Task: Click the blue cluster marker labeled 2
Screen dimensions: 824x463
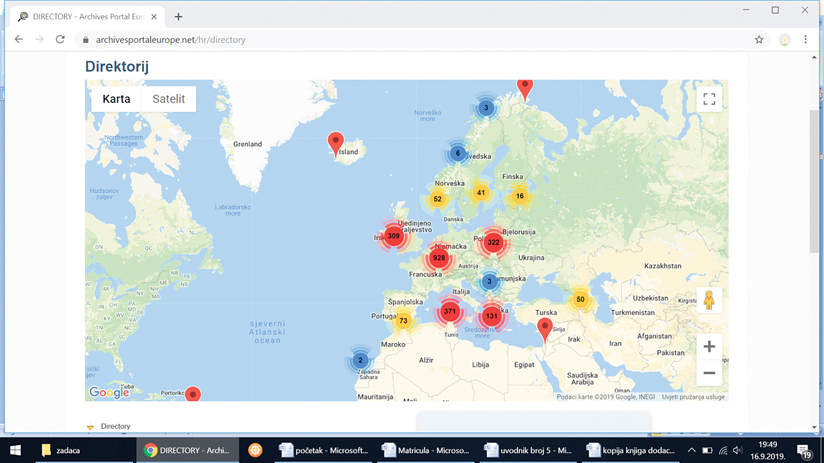Action: [x=360, y=361]
